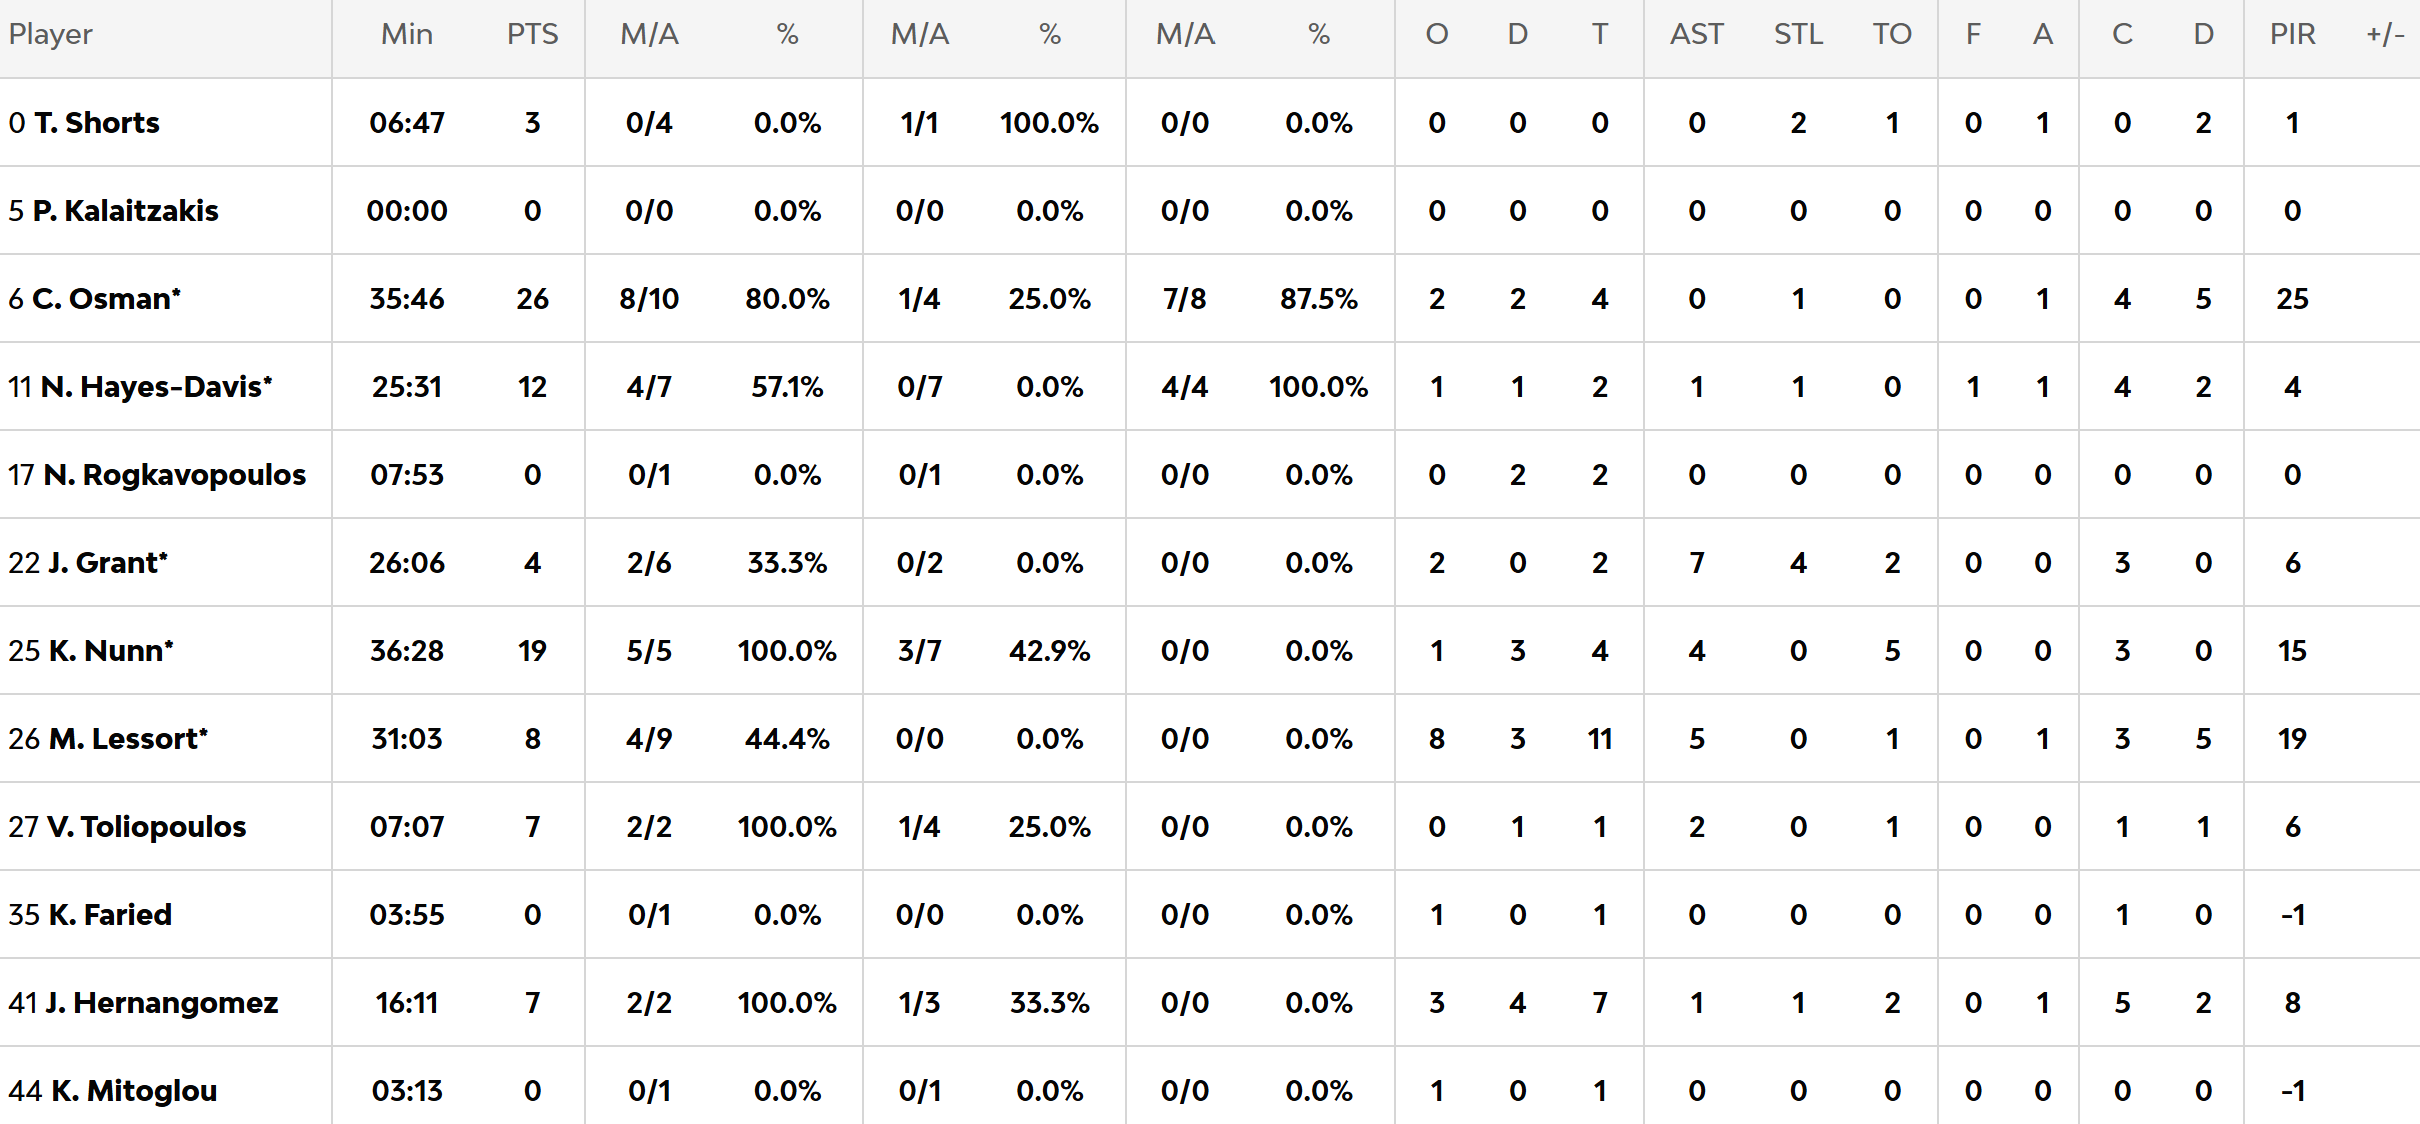The image size is (2420, 1124).
Task: Open N. Hayes-Davis player link
Action: [x=156, y=387]
